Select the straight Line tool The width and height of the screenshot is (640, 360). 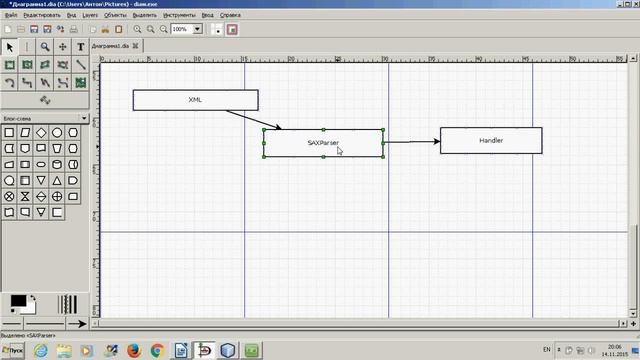[x=80, y=65]
